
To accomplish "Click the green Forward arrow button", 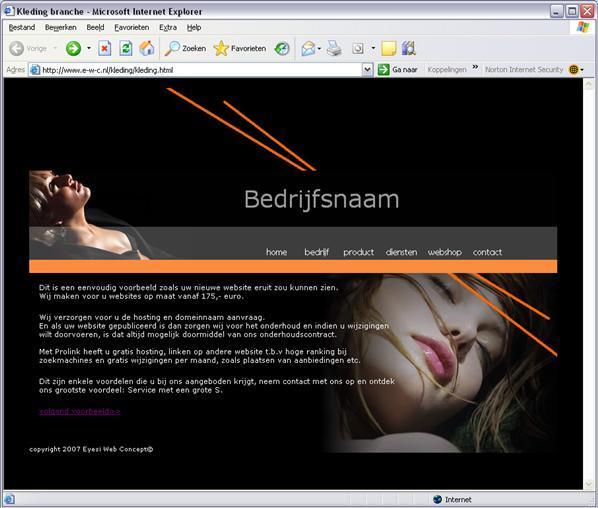I will 73,48.
